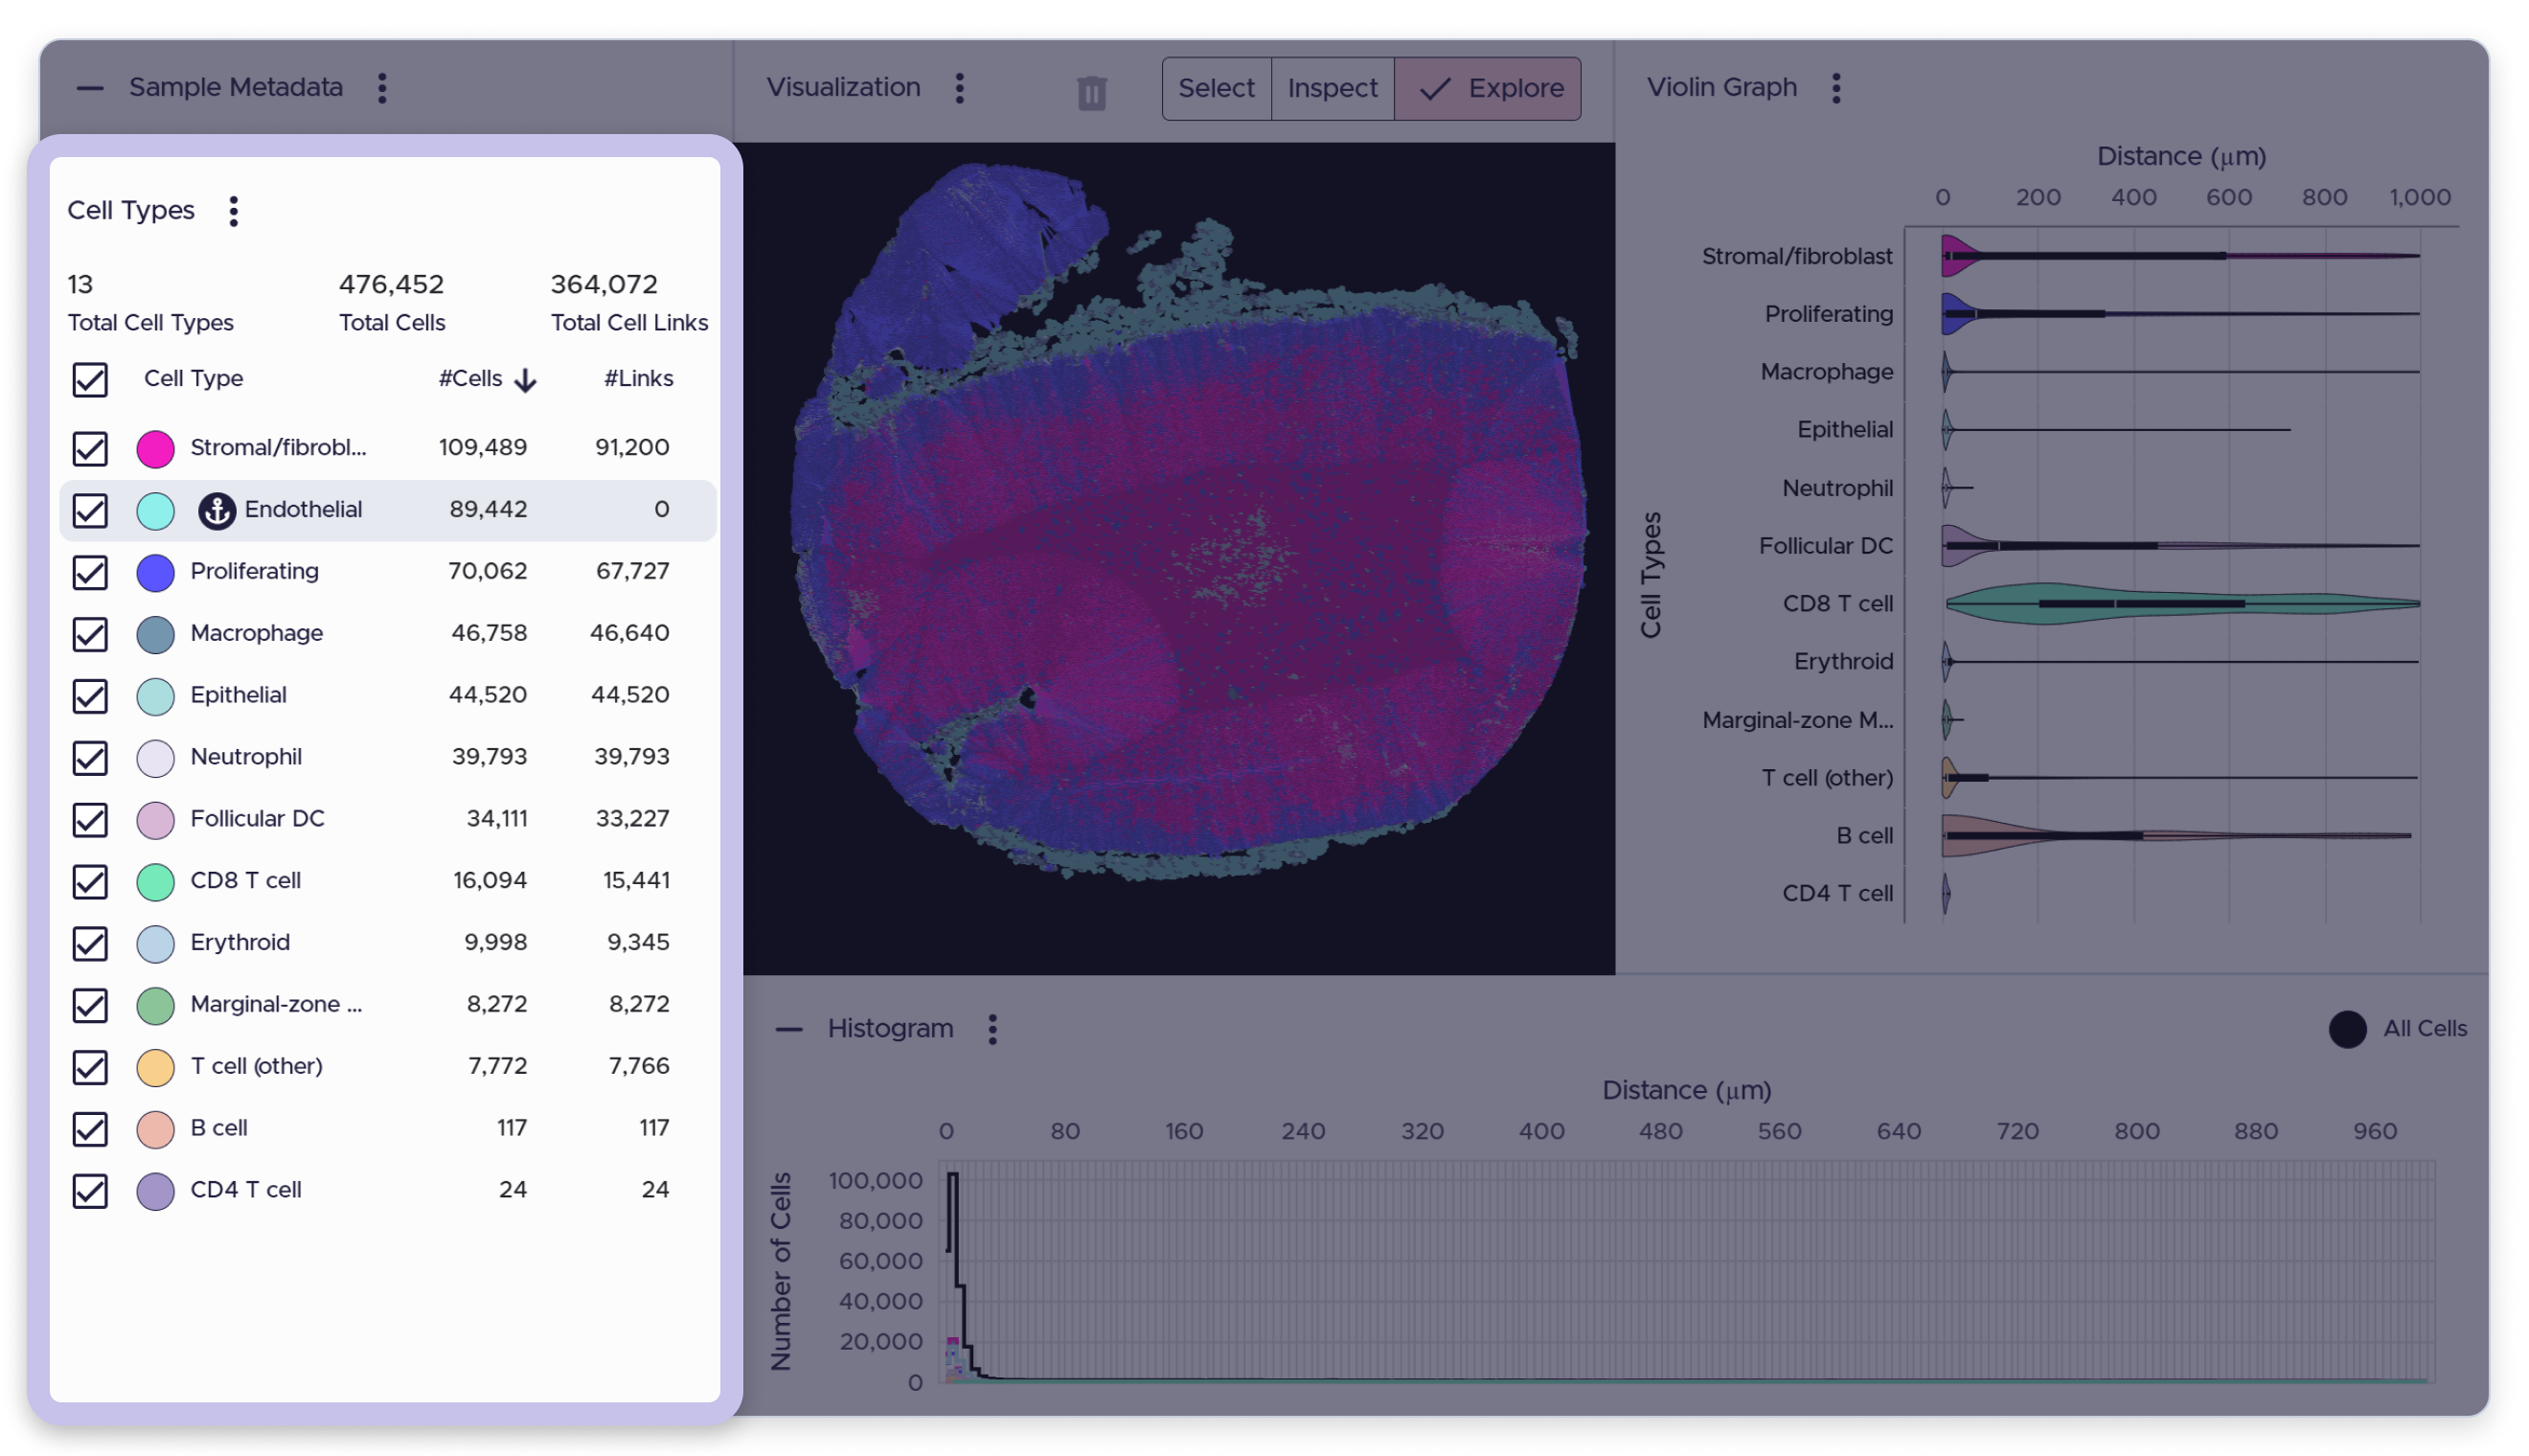
Task: Switch to Select mode
Action: coord(1217,88)
